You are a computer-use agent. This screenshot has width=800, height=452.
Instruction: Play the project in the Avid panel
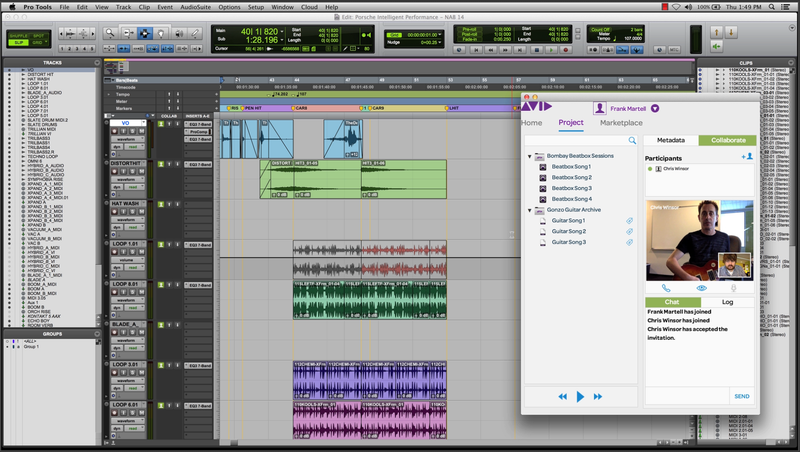(x=580, y=396)
